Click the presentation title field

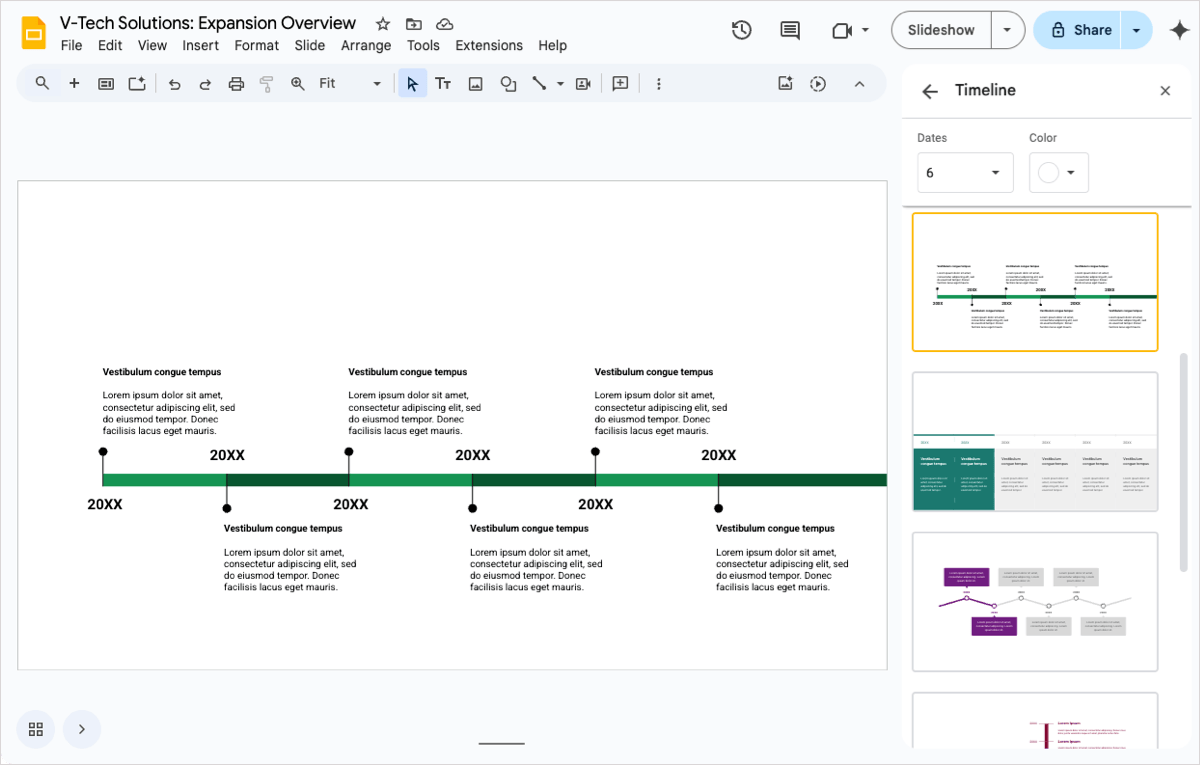point(208,23)
